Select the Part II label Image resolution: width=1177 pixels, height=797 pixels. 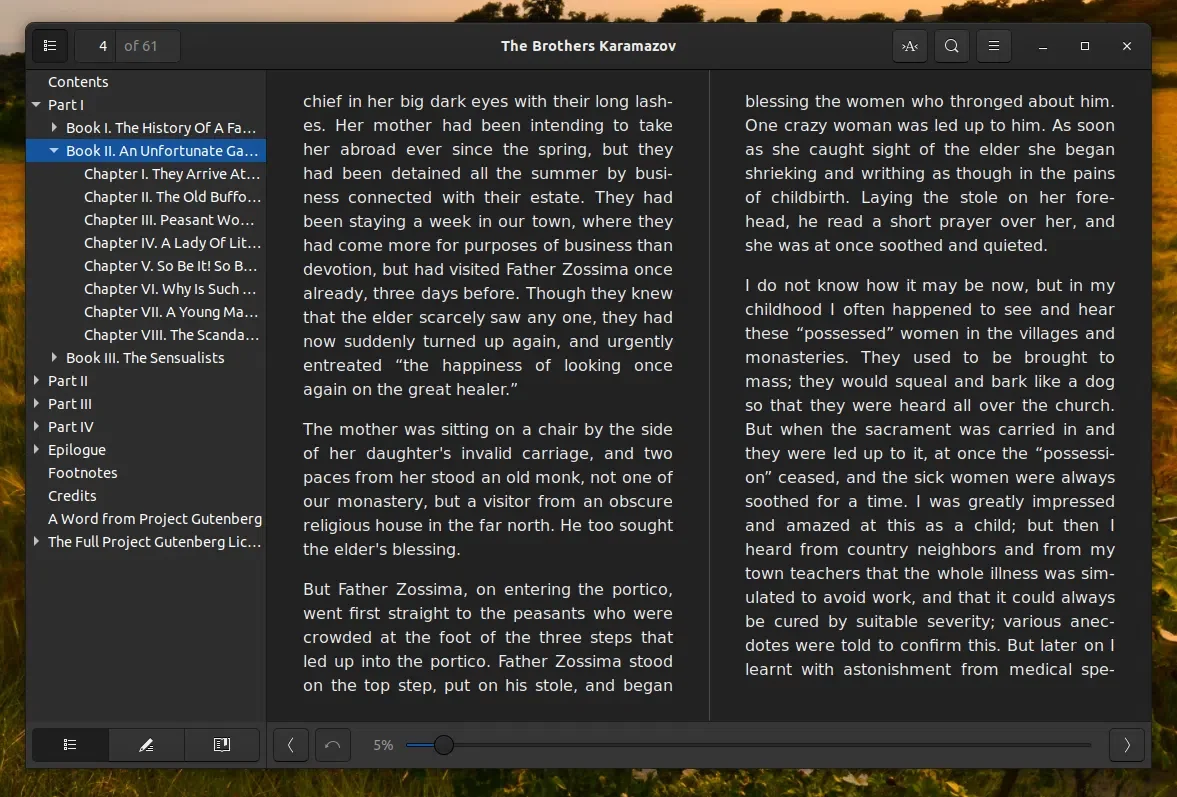coord(68,380)
